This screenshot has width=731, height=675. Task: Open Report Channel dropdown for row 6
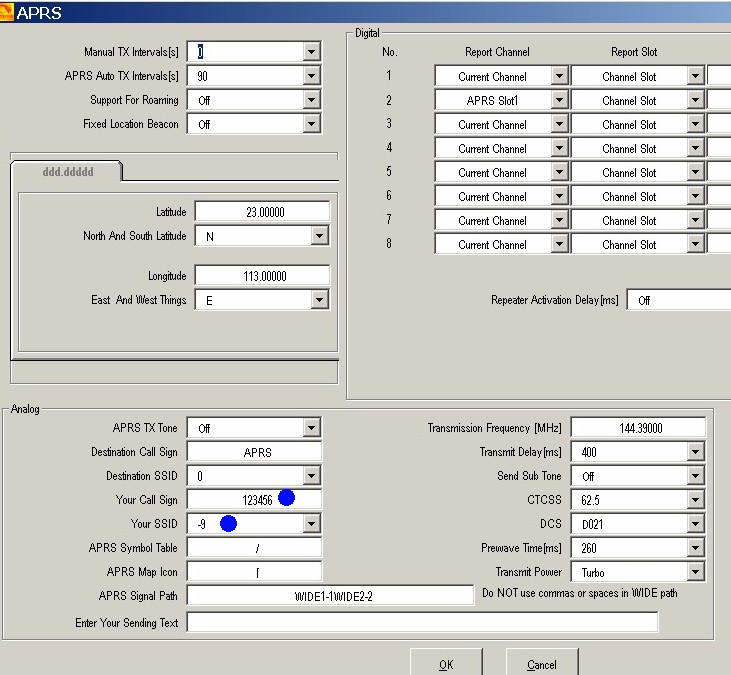tap(559, 196)
